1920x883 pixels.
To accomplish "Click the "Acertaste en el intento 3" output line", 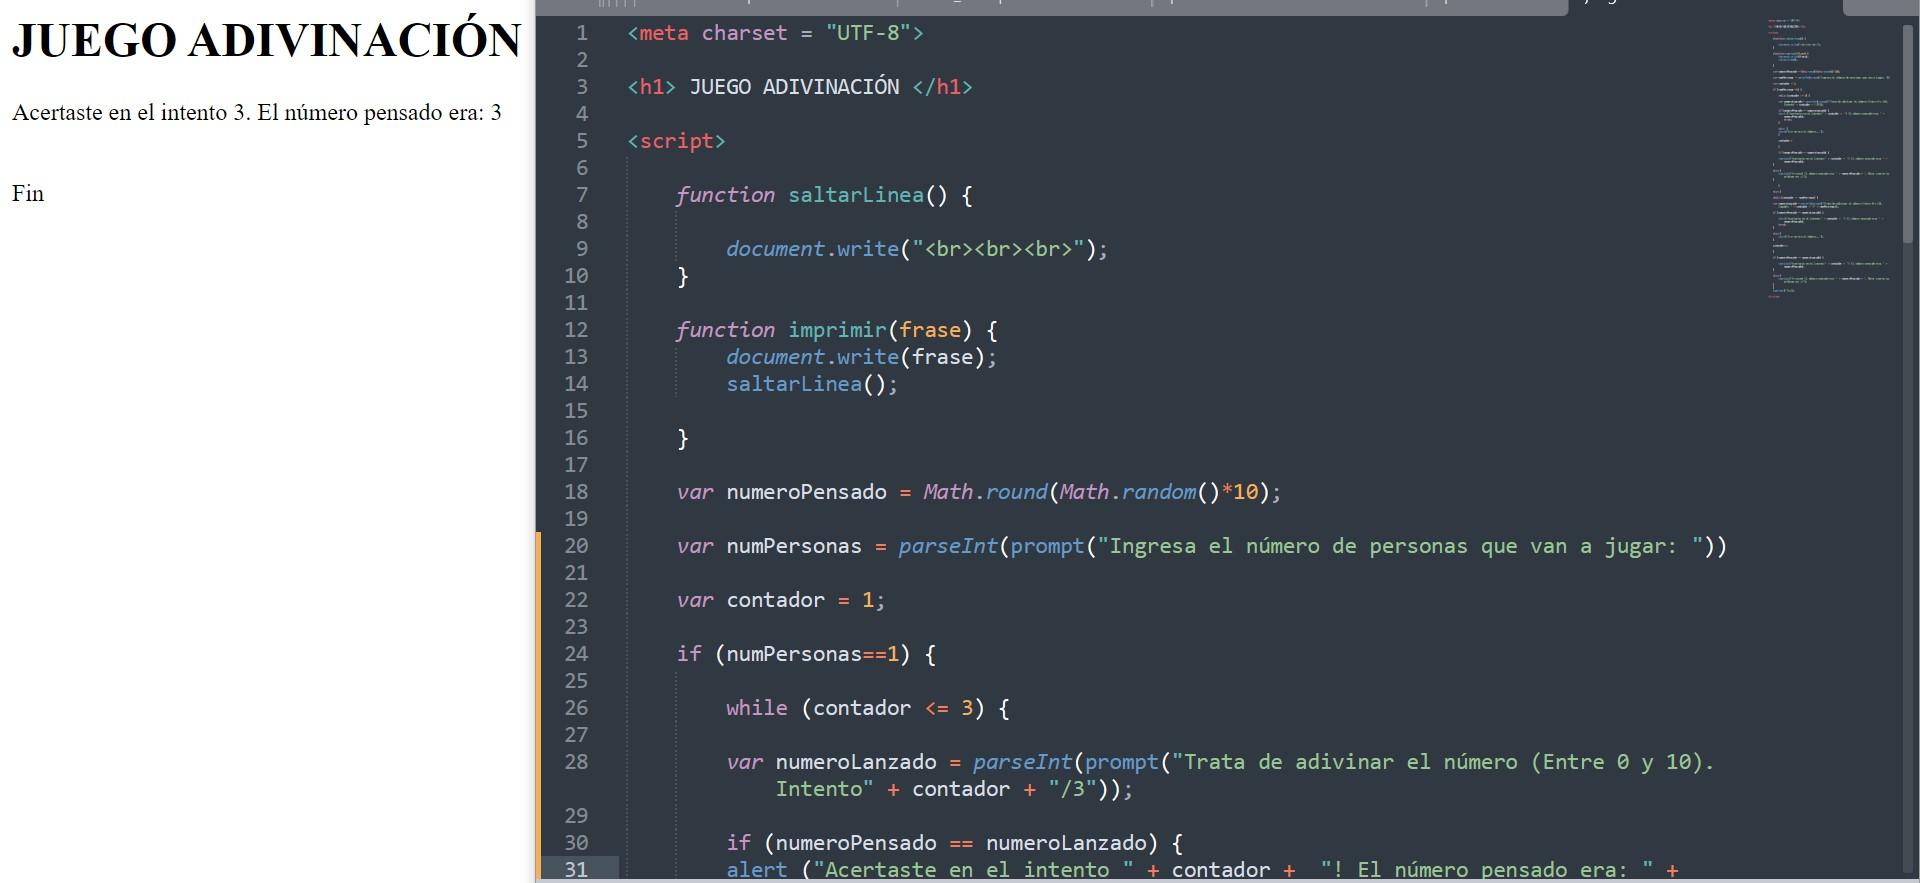I will point(257,112).
